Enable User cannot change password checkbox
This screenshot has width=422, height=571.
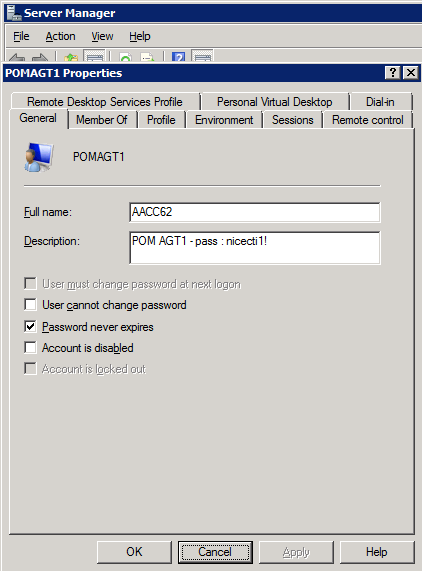pos(31,304)
